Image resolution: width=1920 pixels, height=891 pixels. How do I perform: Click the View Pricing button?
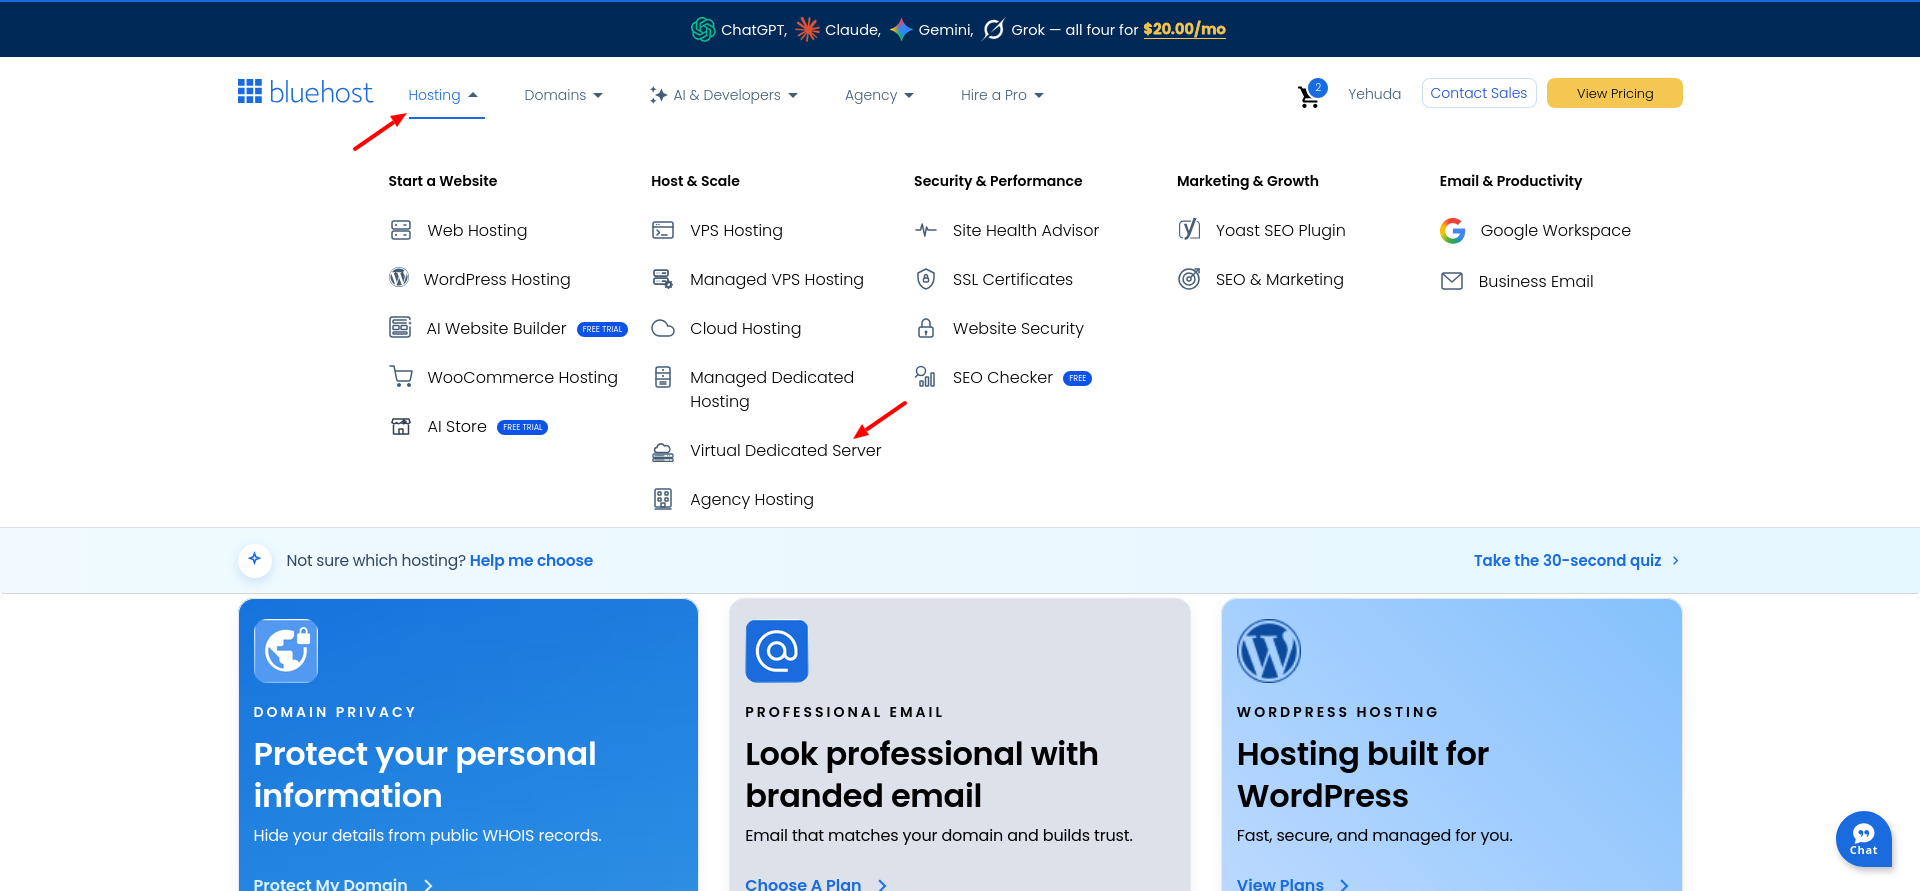tap(1614, 93)
